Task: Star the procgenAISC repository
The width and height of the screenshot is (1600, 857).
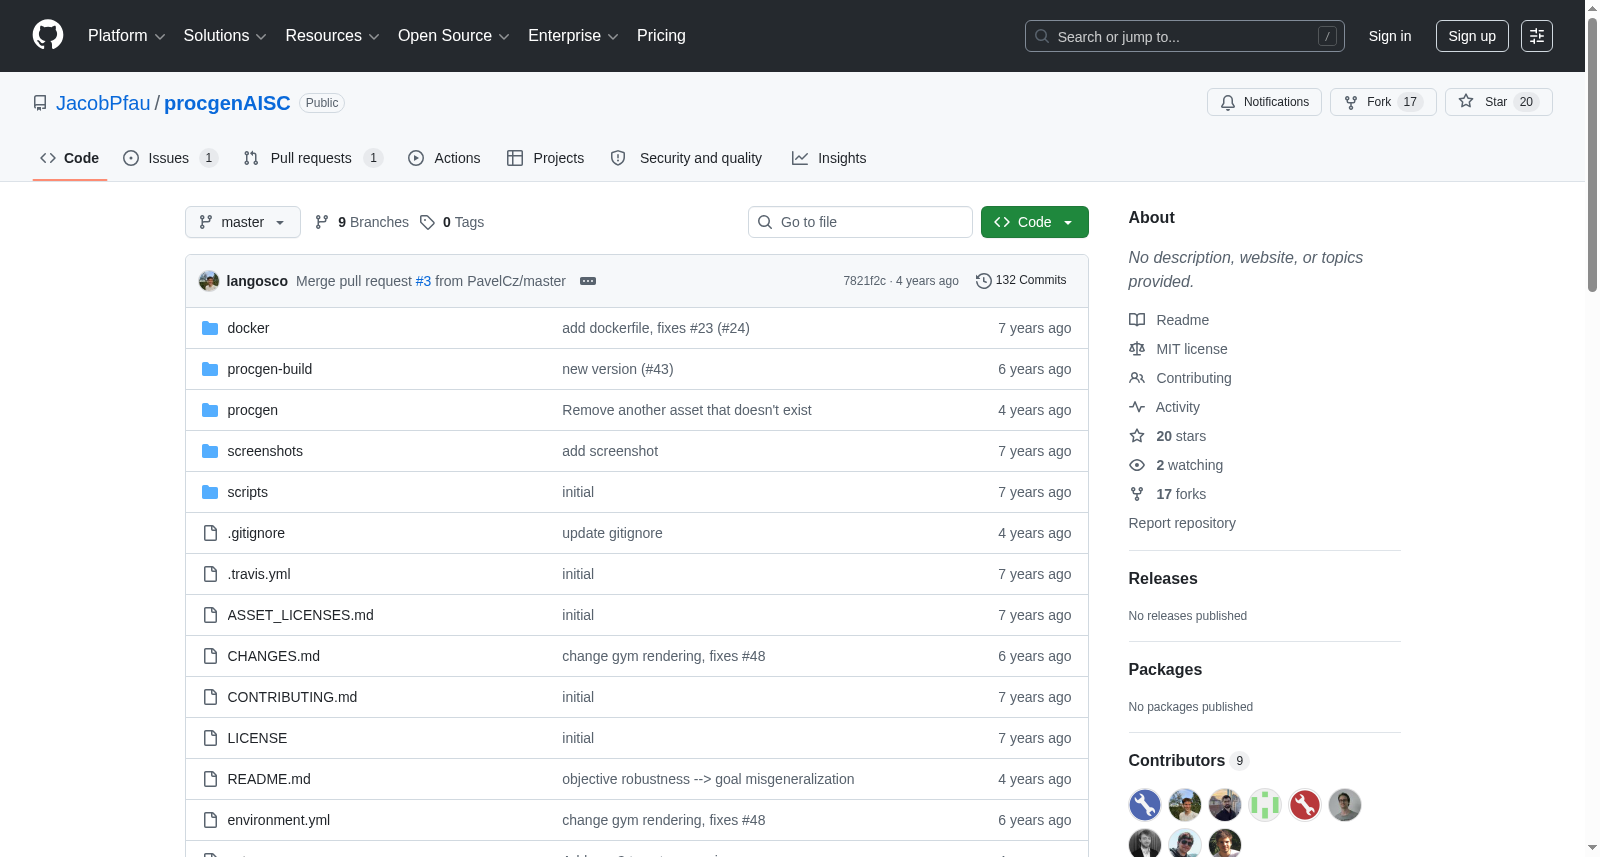Action: (x=1498, y=102)
